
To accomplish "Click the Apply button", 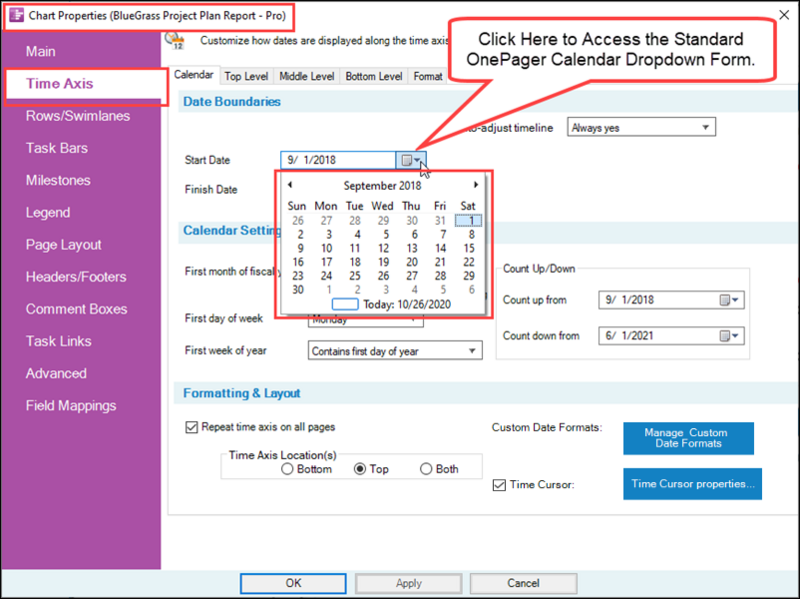I will coord(409,583).
